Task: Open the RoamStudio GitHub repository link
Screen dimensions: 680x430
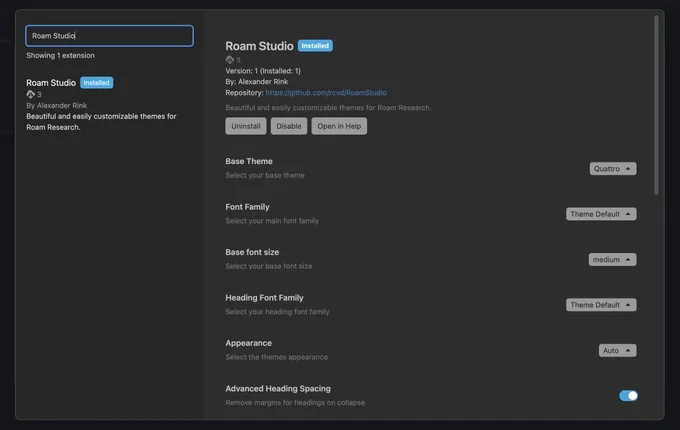Action: pos(326,92)
